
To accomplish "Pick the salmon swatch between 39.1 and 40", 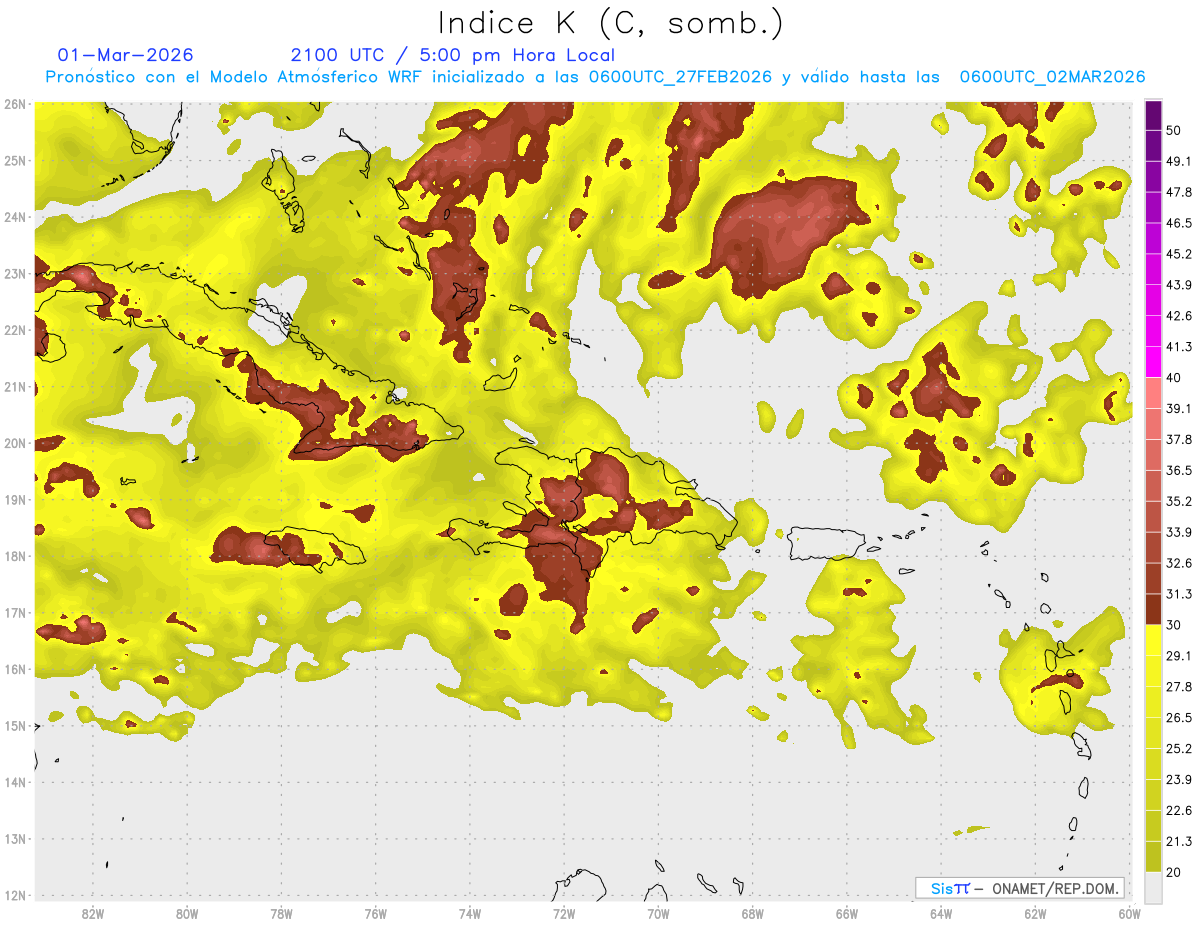I will point(1153,393).
